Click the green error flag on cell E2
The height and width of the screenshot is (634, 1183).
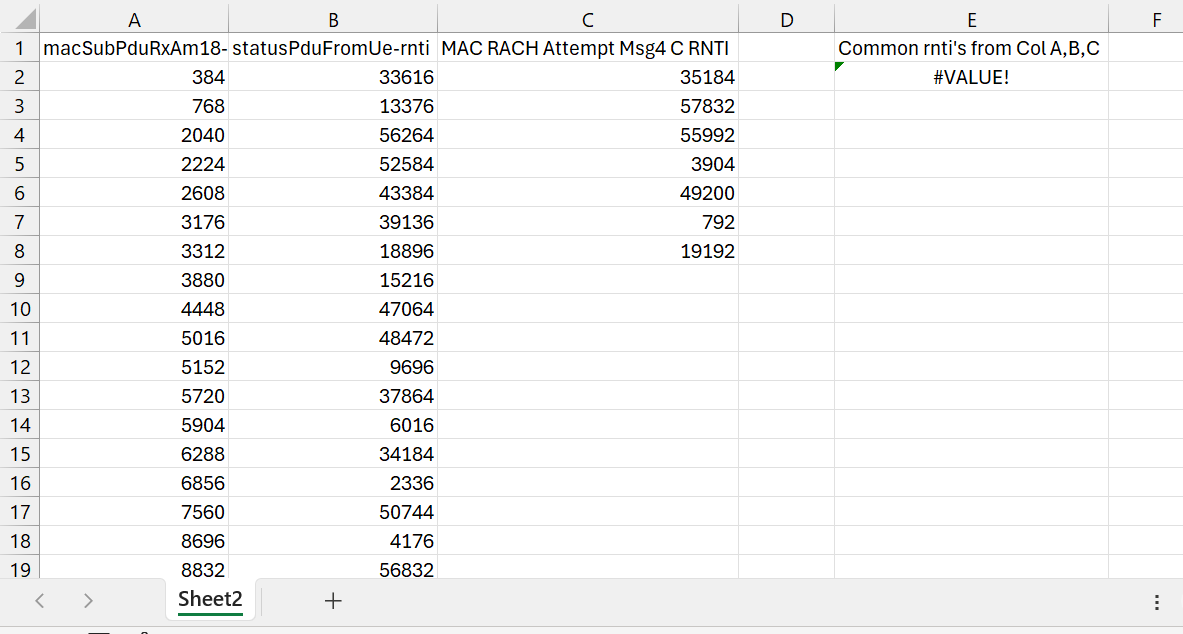tap(839, 64)
